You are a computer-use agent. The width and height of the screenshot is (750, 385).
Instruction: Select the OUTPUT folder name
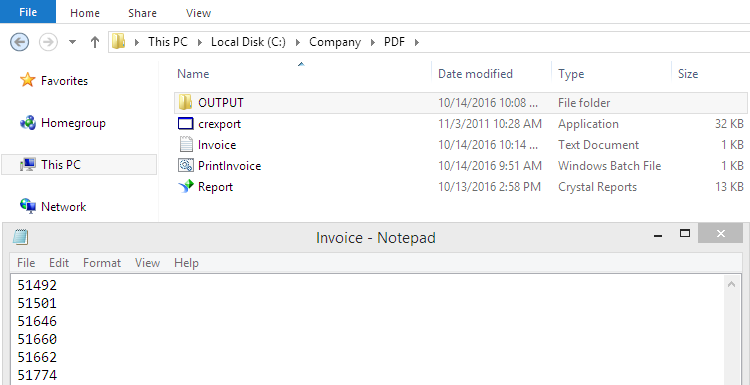(x=221, y=102)
